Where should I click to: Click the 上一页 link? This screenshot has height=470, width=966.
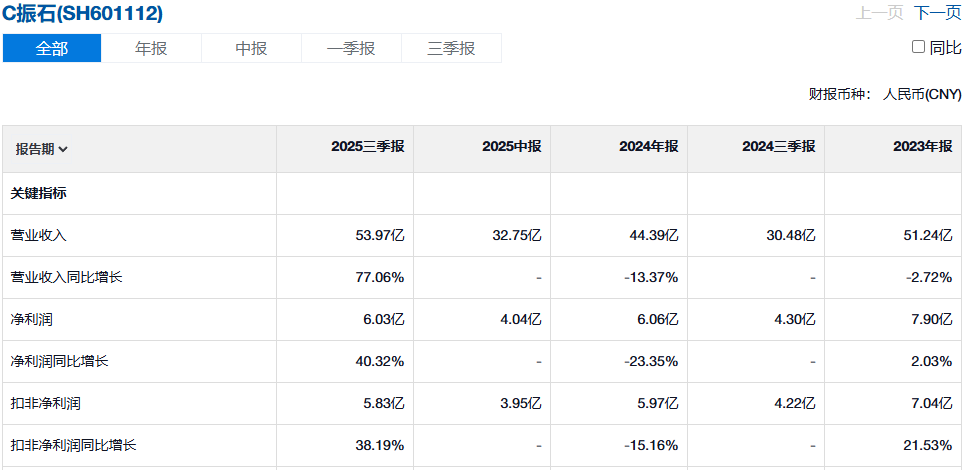[x=879, y=13]
